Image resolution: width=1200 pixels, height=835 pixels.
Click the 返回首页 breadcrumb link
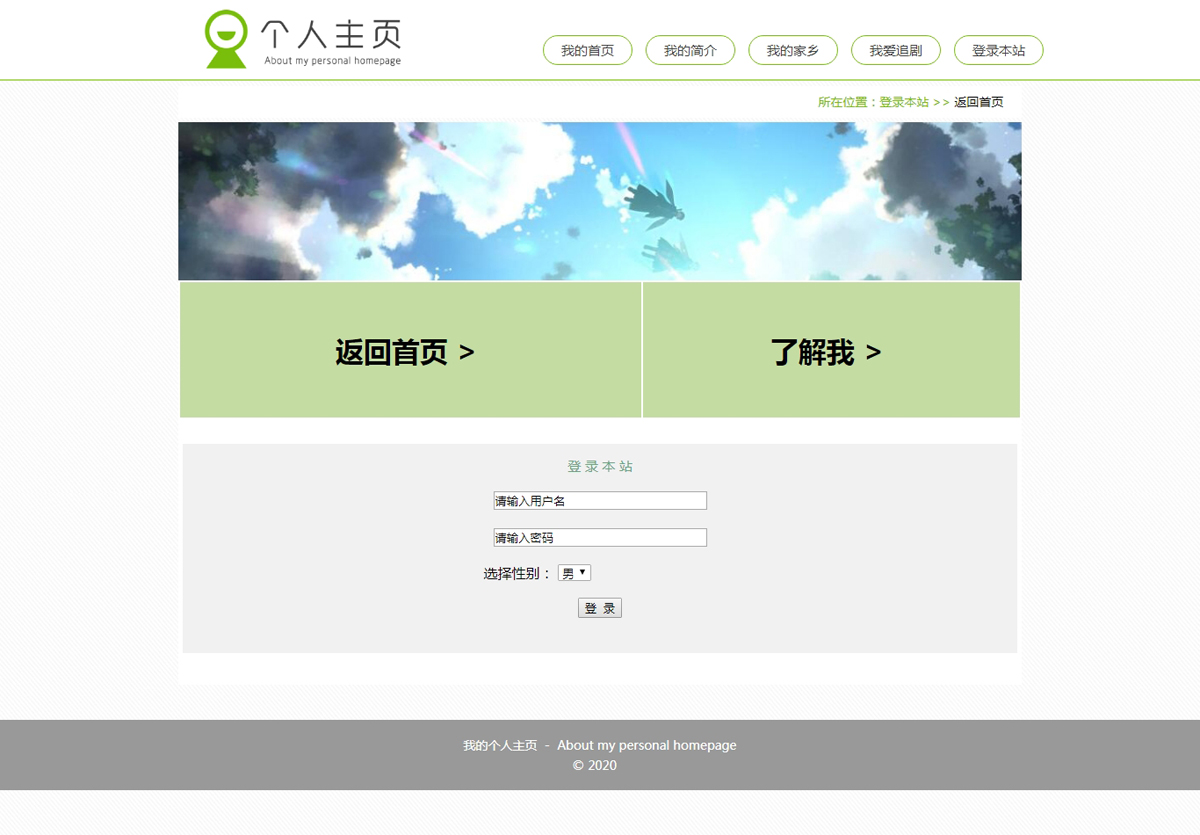coord(978,102)
